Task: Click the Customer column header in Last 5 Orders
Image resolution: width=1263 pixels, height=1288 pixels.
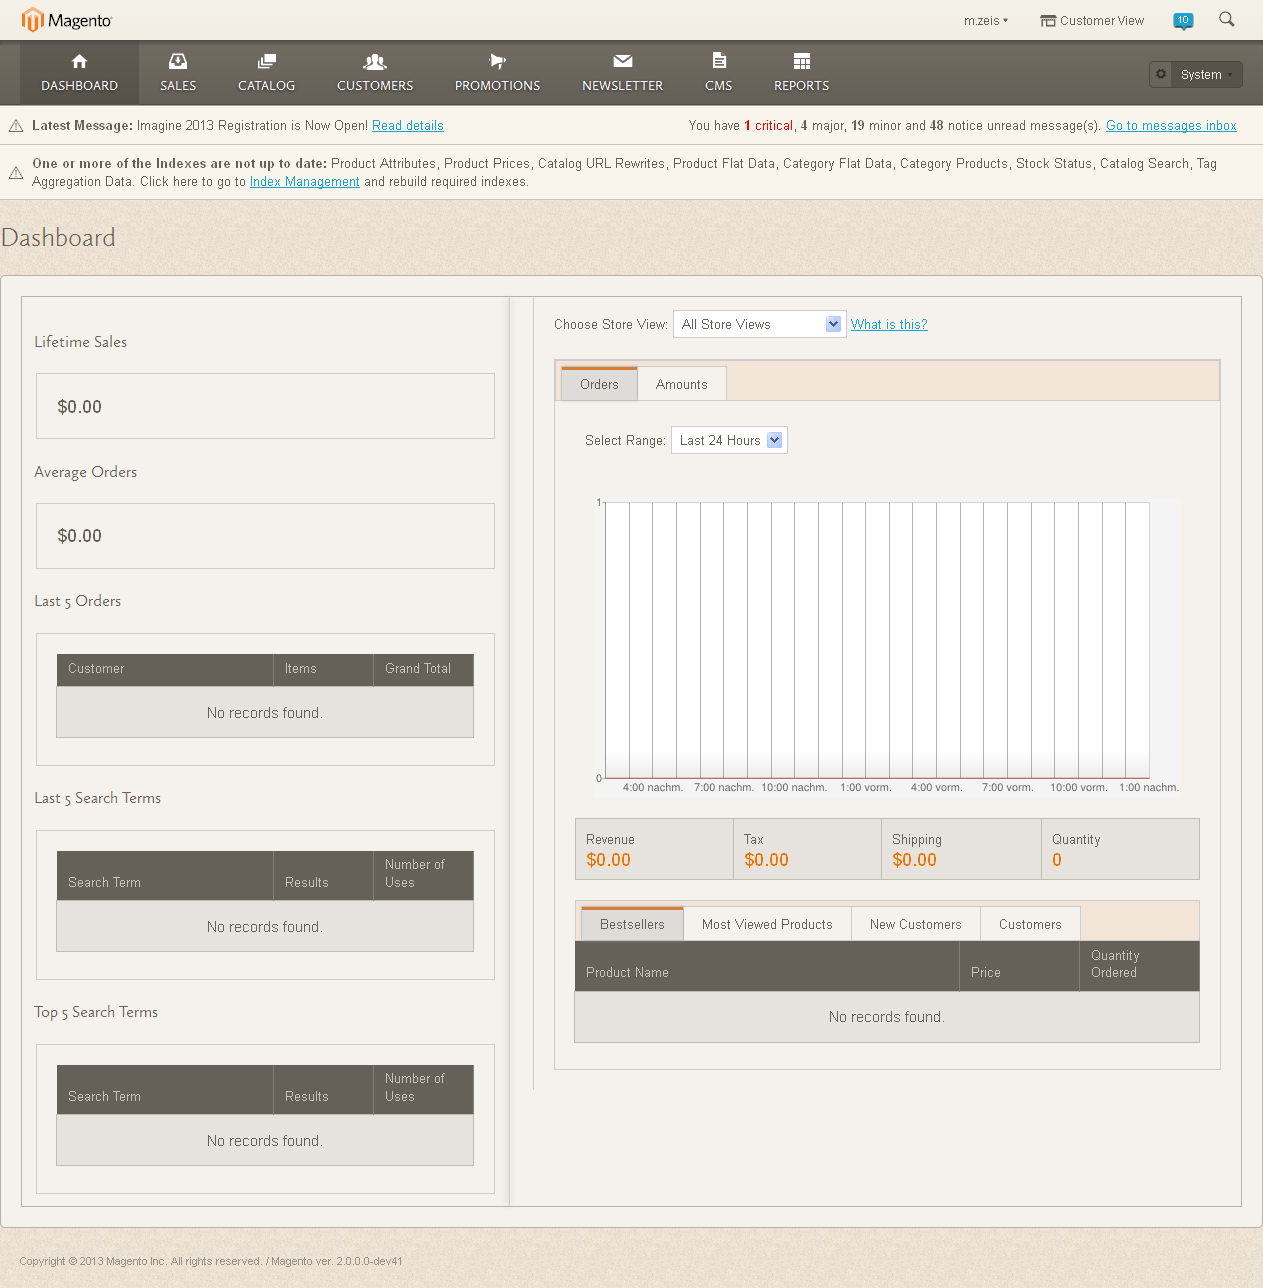Action: point(165,669)
